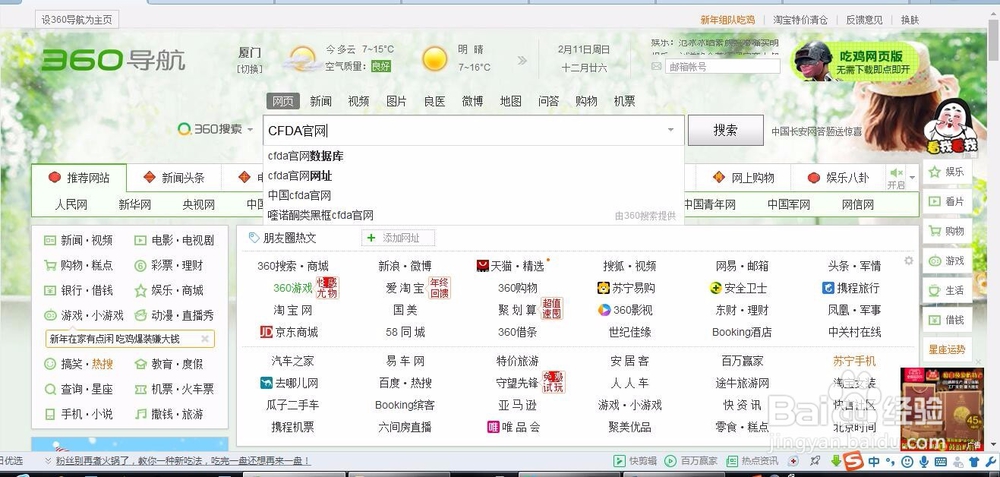Switch to the 地图 search tab
The width and height of the screenshot is (1000, 477).
click(x=510, y=101)
